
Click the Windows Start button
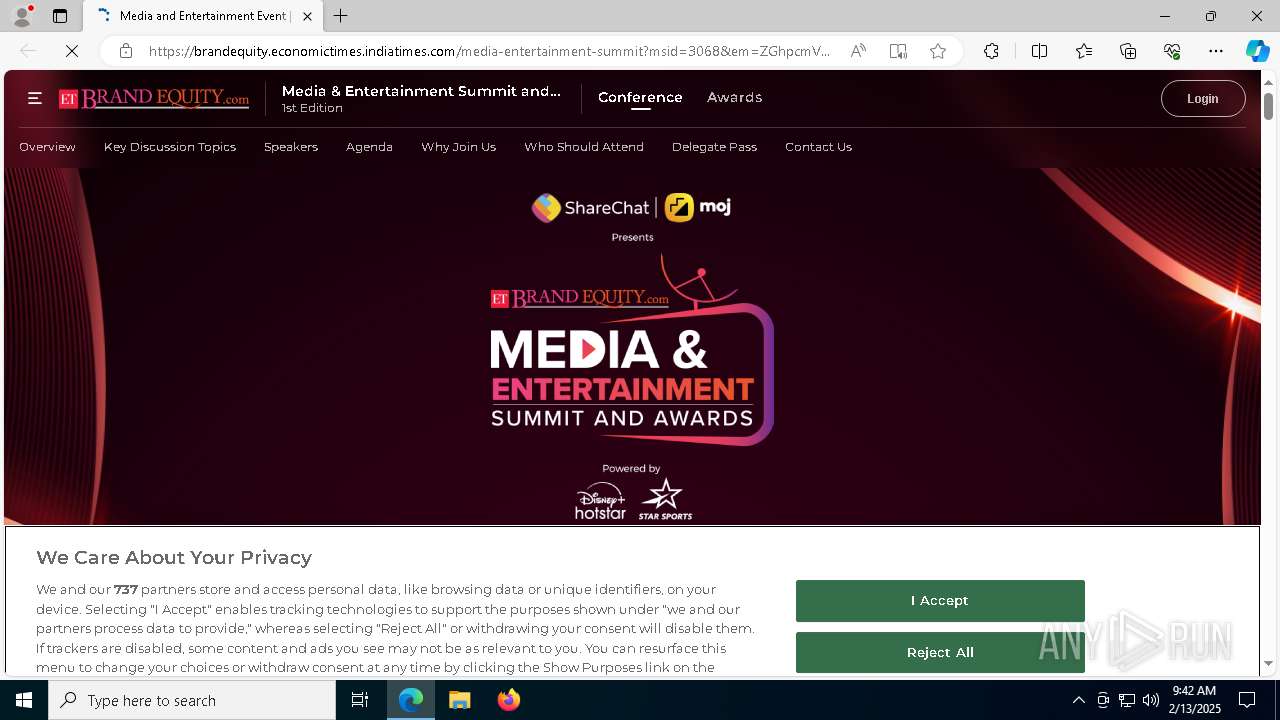coord(24,700)
